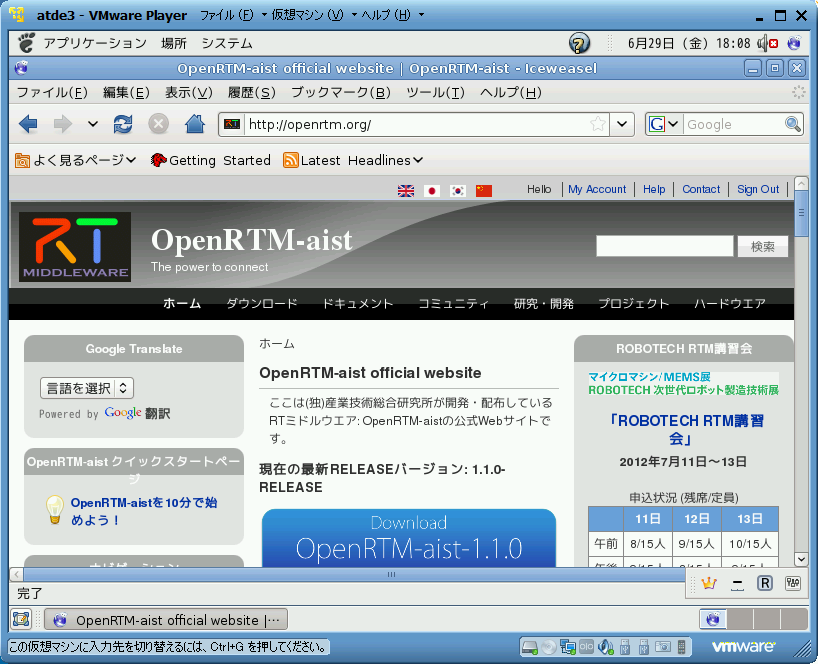Screen dimensions: 818x664
Task: Click the VMware hard disk device icon
Action: point(530,648)
